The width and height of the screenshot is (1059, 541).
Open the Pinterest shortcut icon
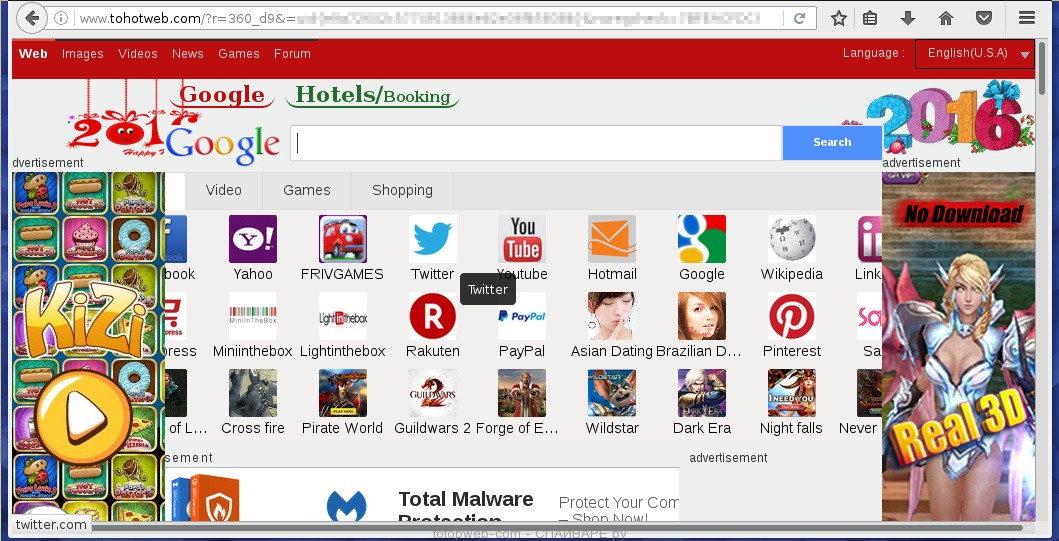tap(791, 316)
